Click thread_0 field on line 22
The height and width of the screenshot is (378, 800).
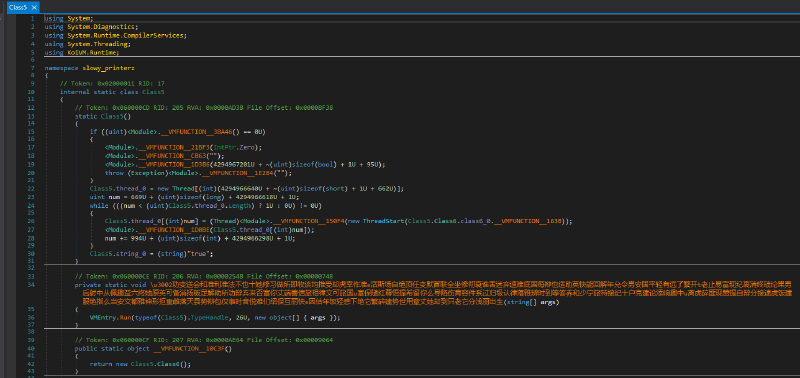click(x=131, y=189)
